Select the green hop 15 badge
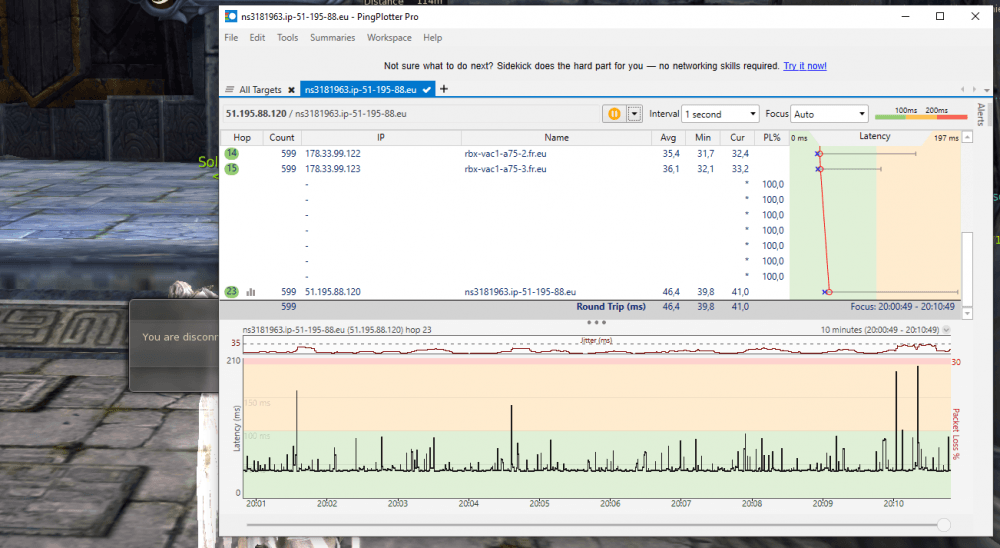The width and height of the screenshot is (1000, 548). point(232,169)
